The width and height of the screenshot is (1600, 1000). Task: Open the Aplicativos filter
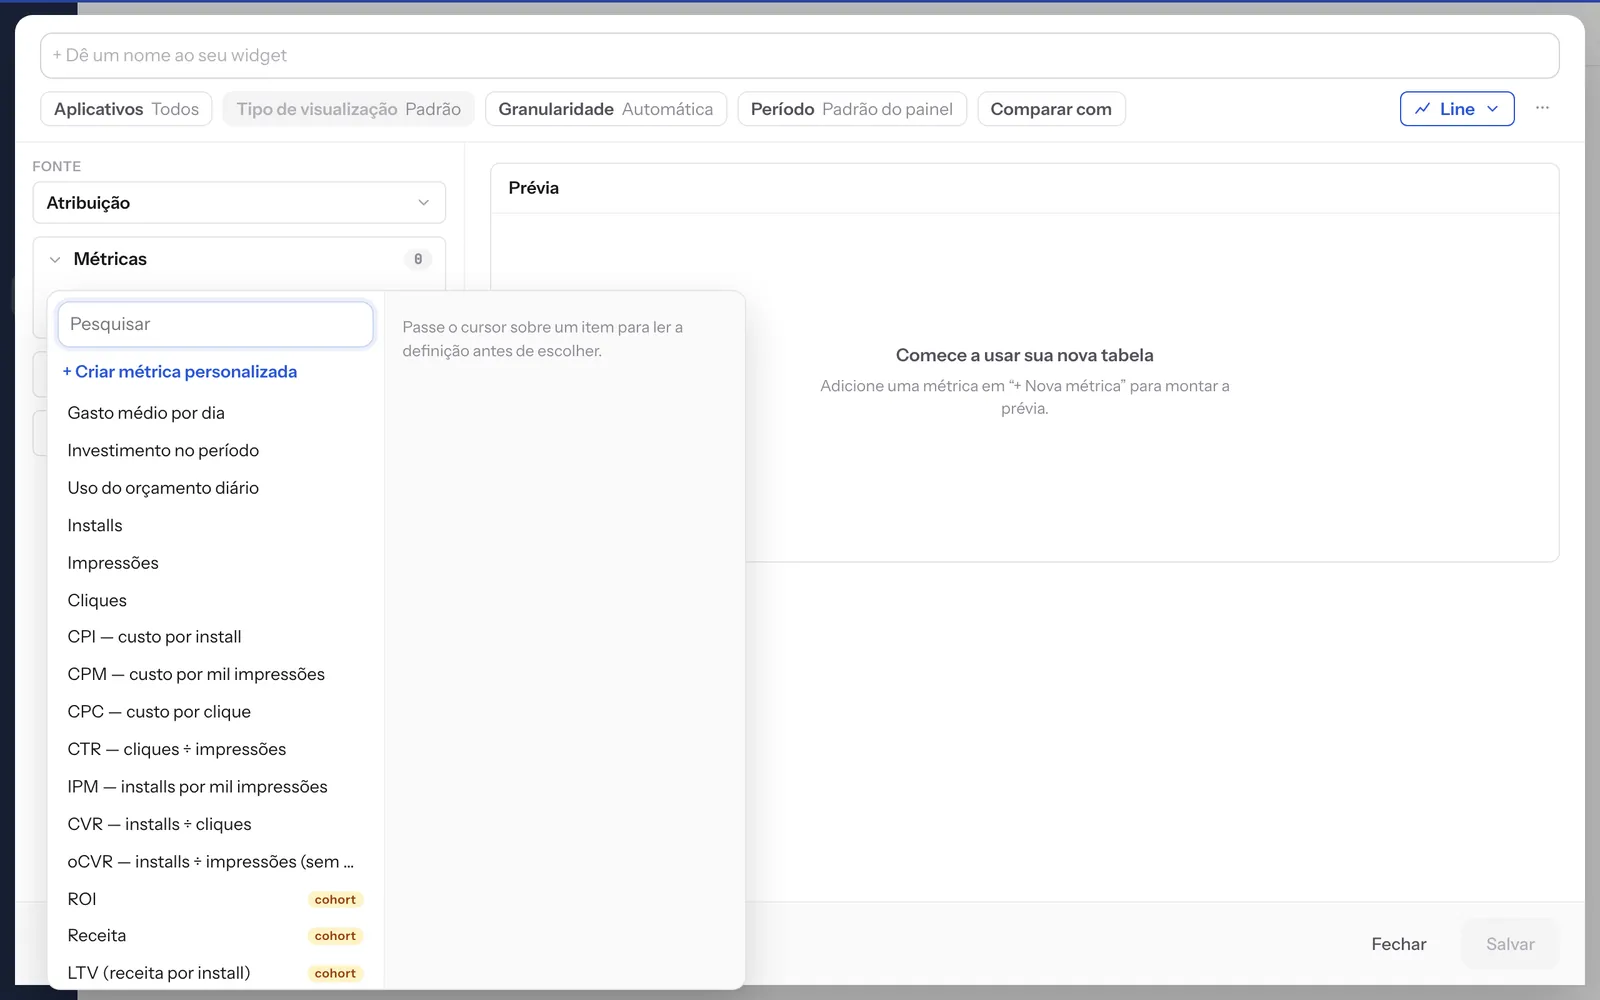126,109
